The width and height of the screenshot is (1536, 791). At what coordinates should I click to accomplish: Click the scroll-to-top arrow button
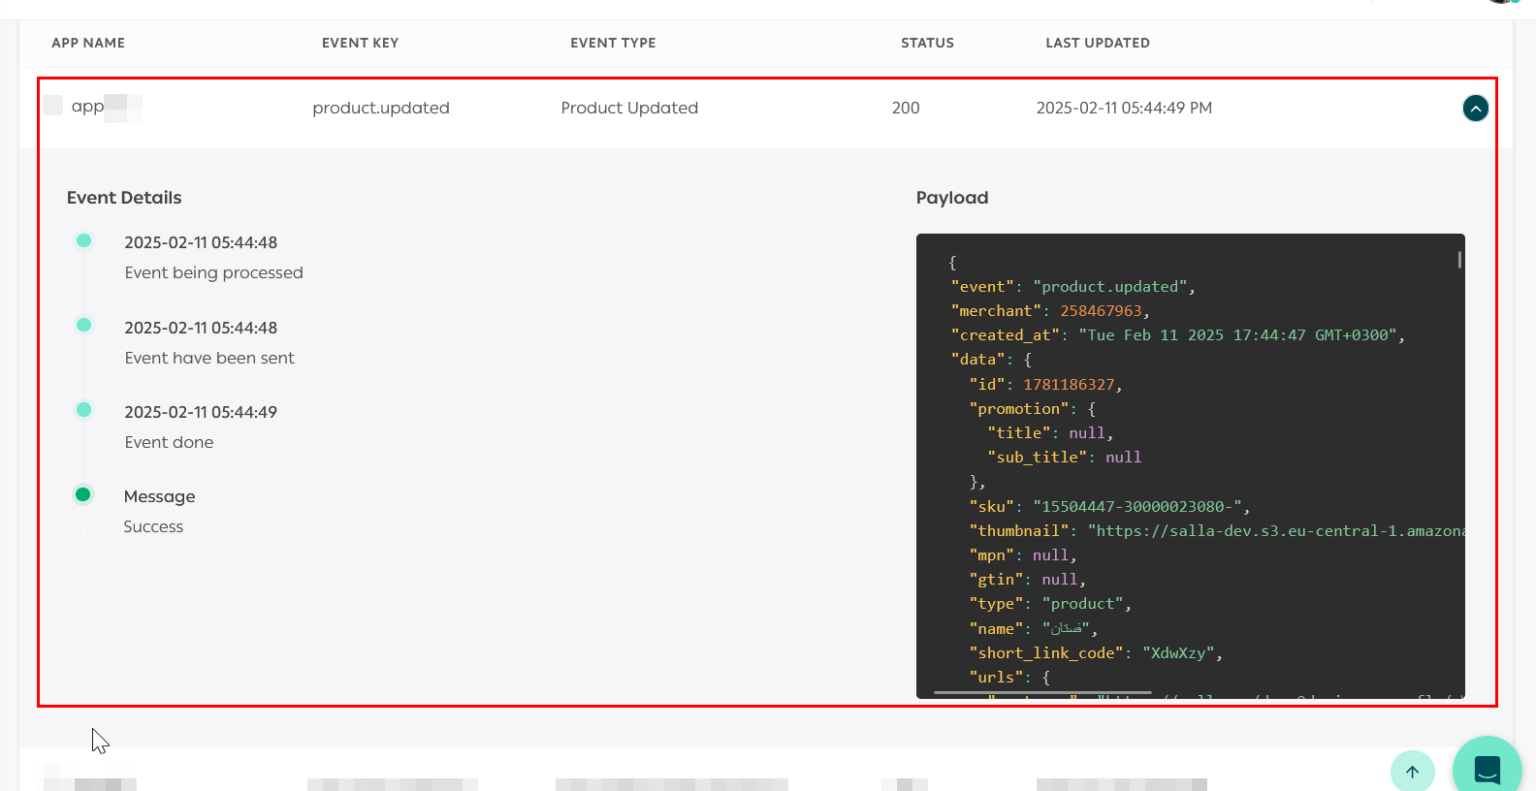[1412, 771]
